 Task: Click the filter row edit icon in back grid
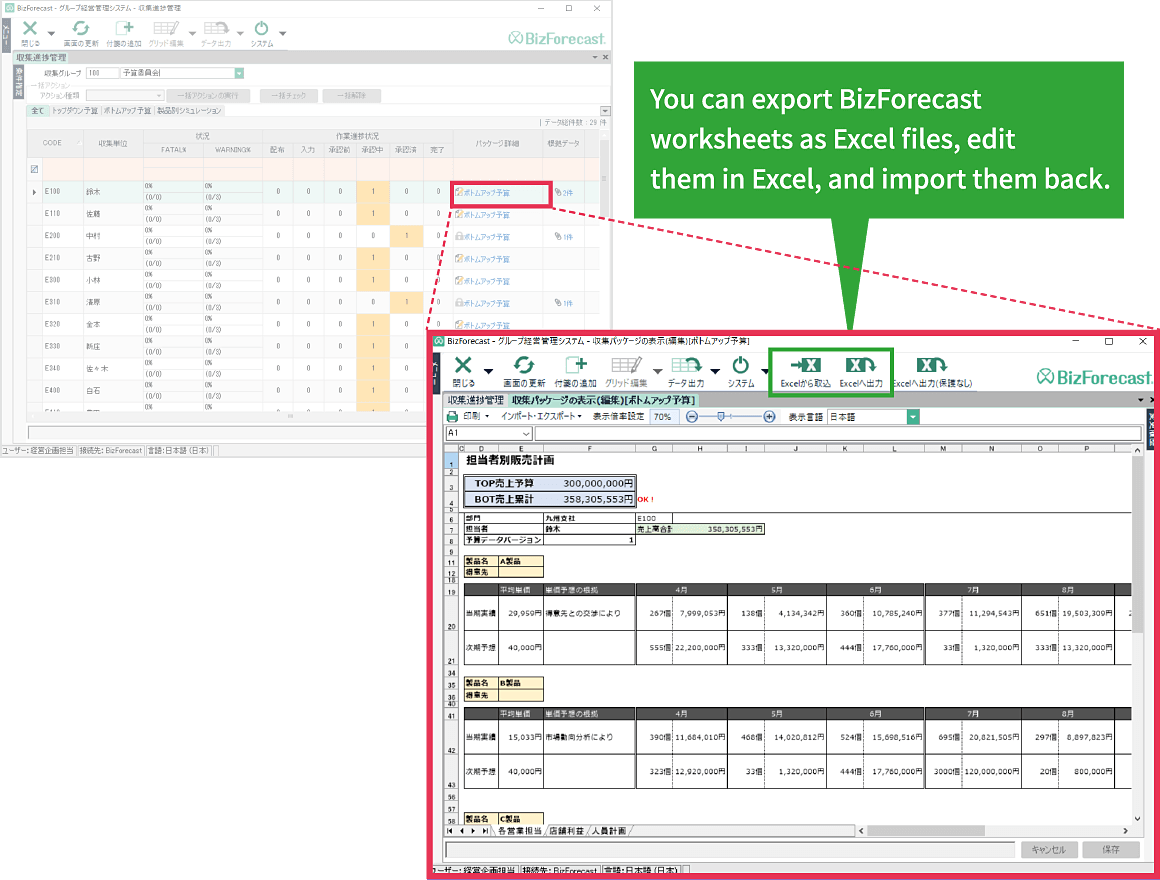pos(34,169)
